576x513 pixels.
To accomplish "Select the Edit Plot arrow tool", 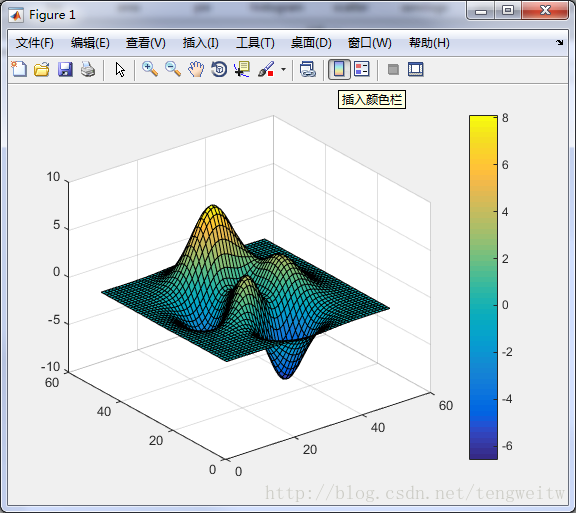I will coord(120,69).
